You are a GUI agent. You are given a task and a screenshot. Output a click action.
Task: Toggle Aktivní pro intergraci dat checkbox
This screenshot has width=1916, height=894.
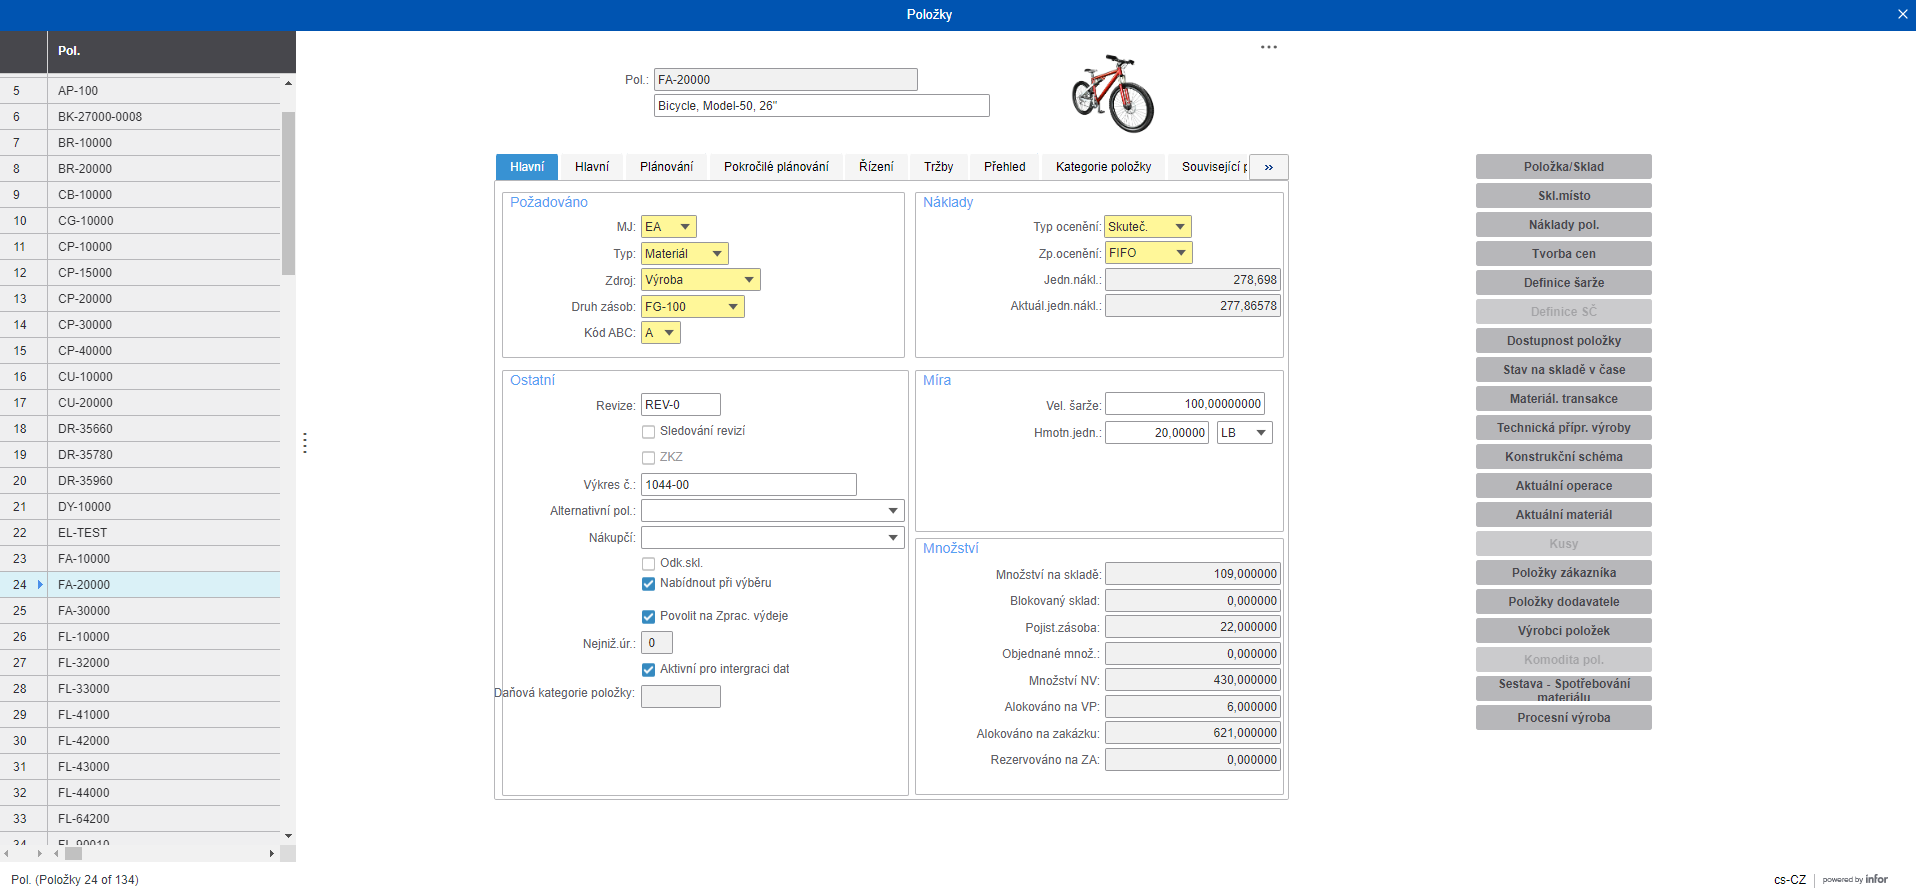pyautogui.click(x=648, y=670)
